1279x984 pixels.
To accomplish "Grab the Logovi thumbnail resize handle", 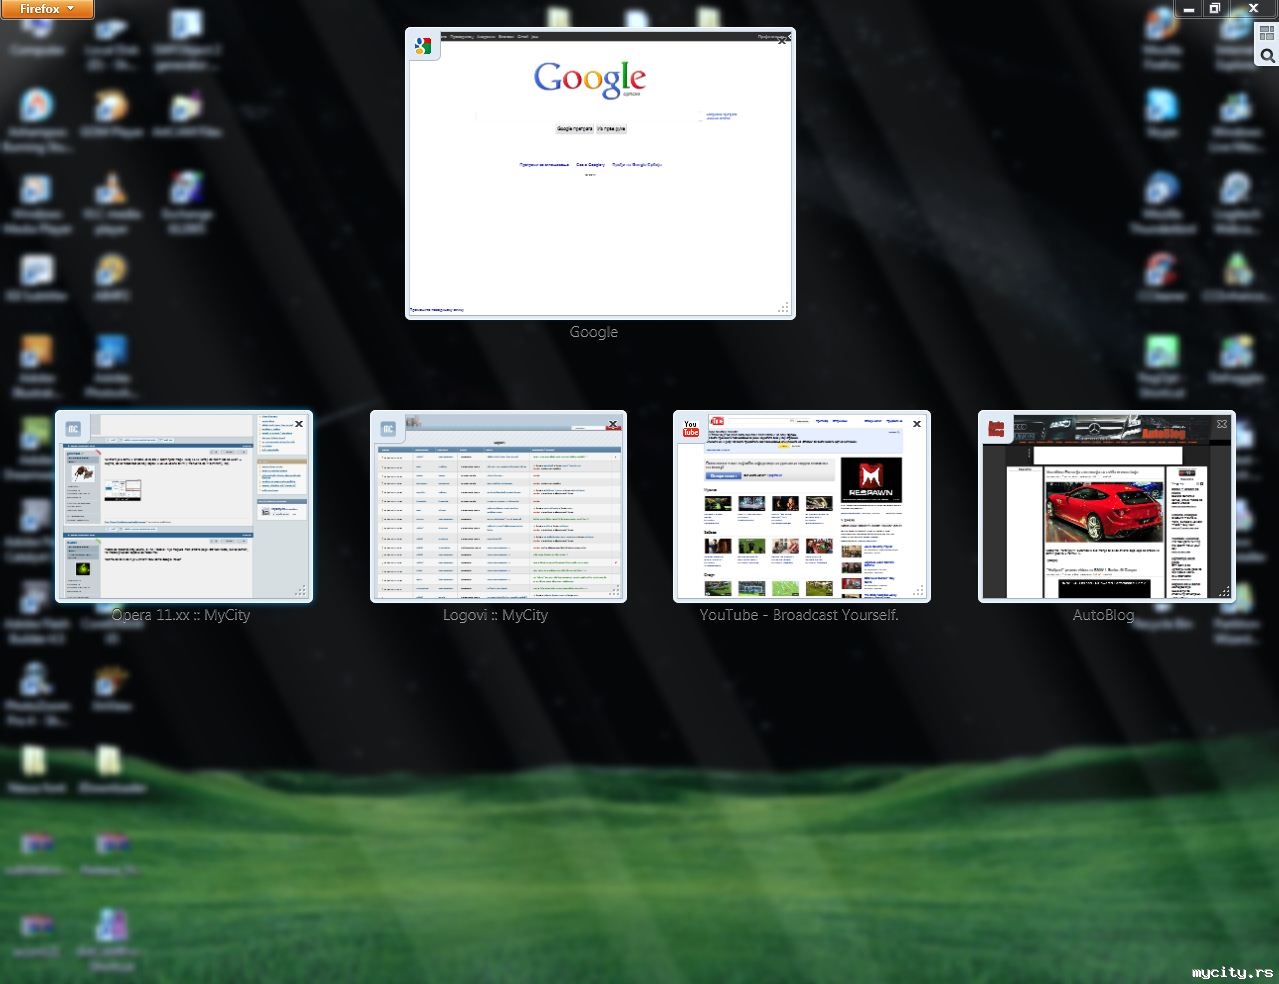I will tap(614, 591).
